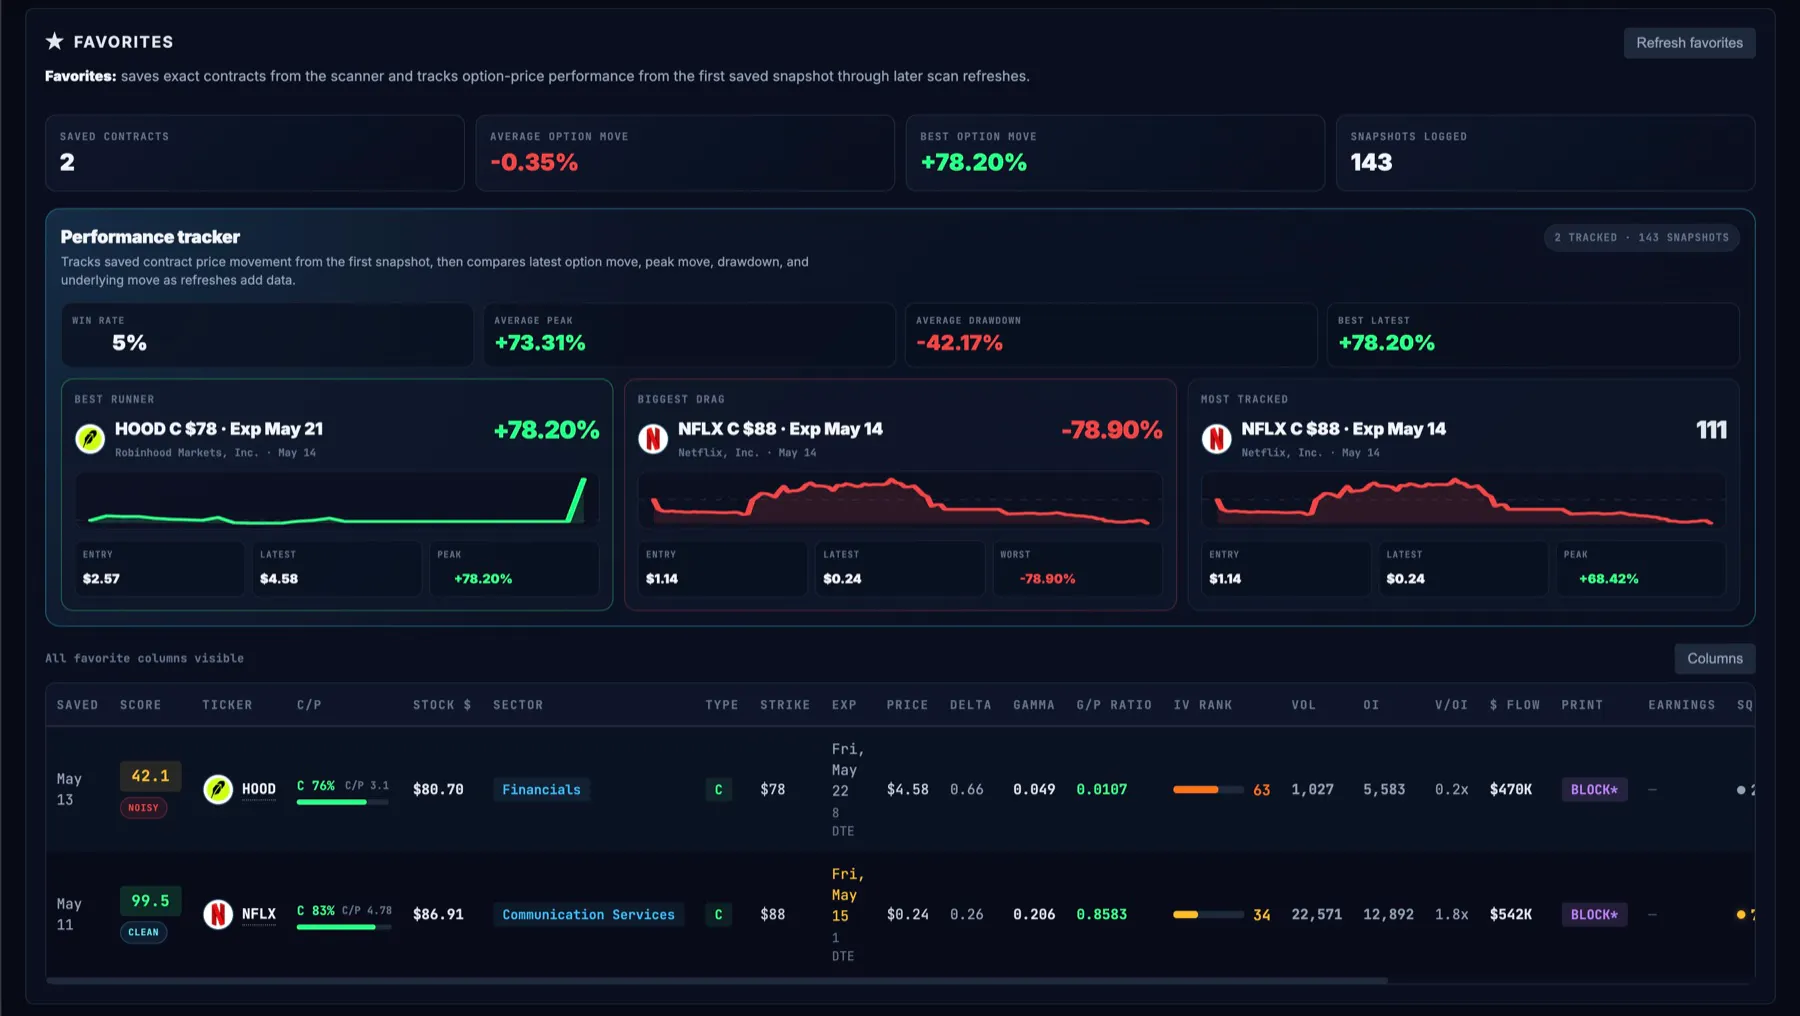Click Snapshots Logged value 143

point(1371,162)
